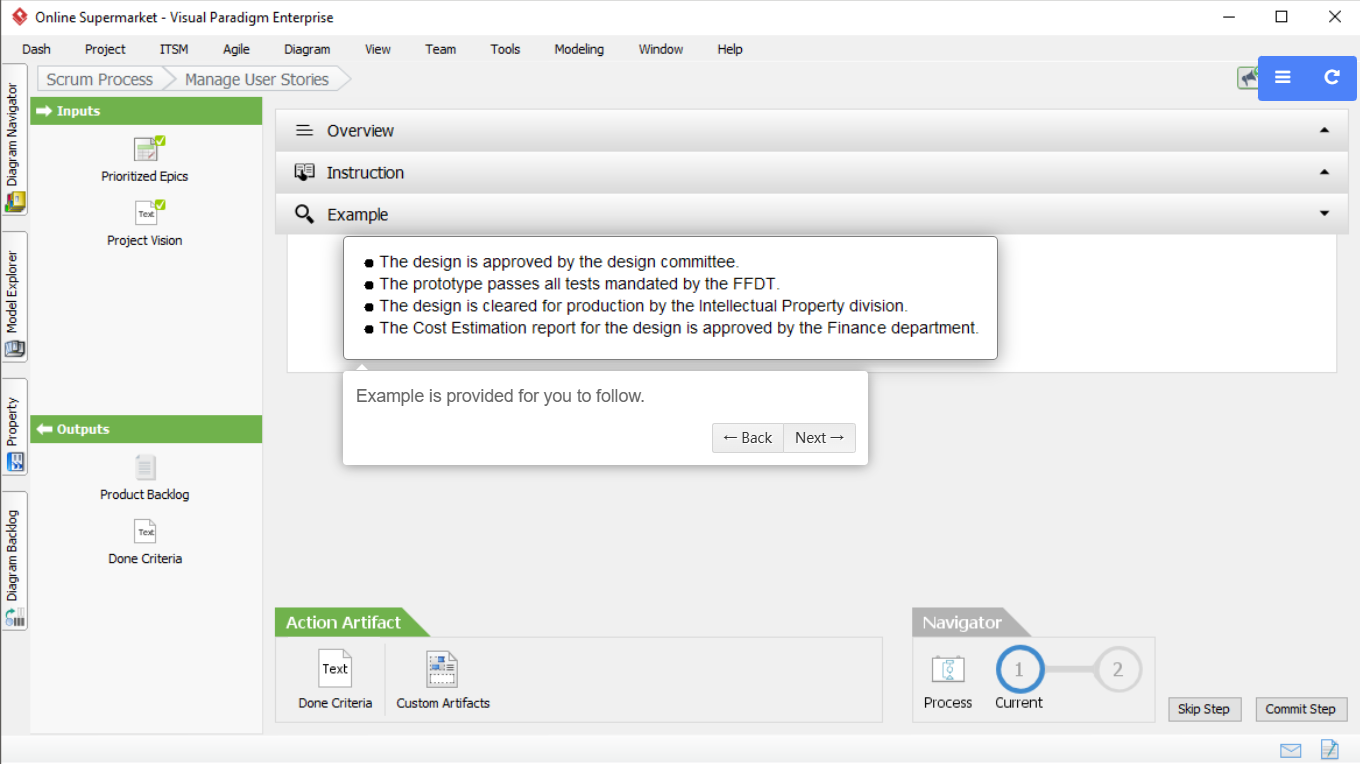Click Scrum Process breadcrumb
This screenshot has width=1360, height=764.
(x=99, y=79)
